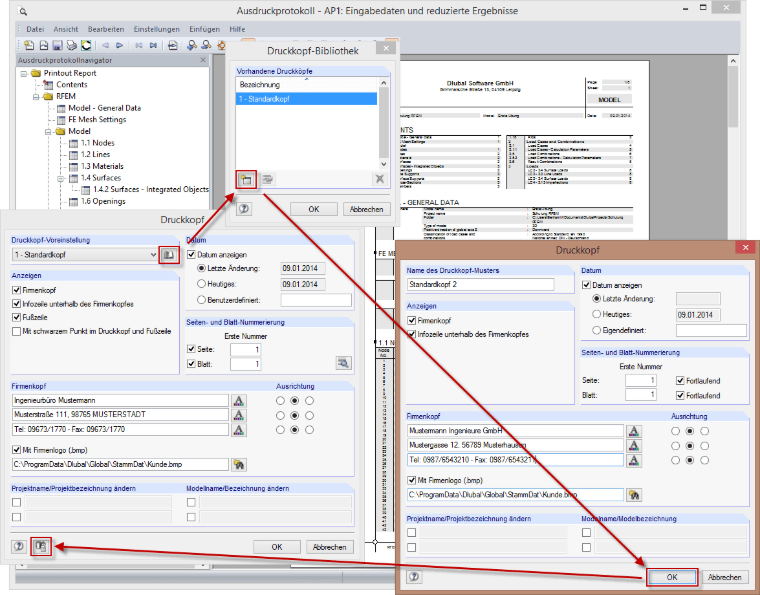Image resolution: width=760 pixels, height=595 pixels.
Task: Browse for logo file in left Druckkopf dialog
Action: pos(238,464)
